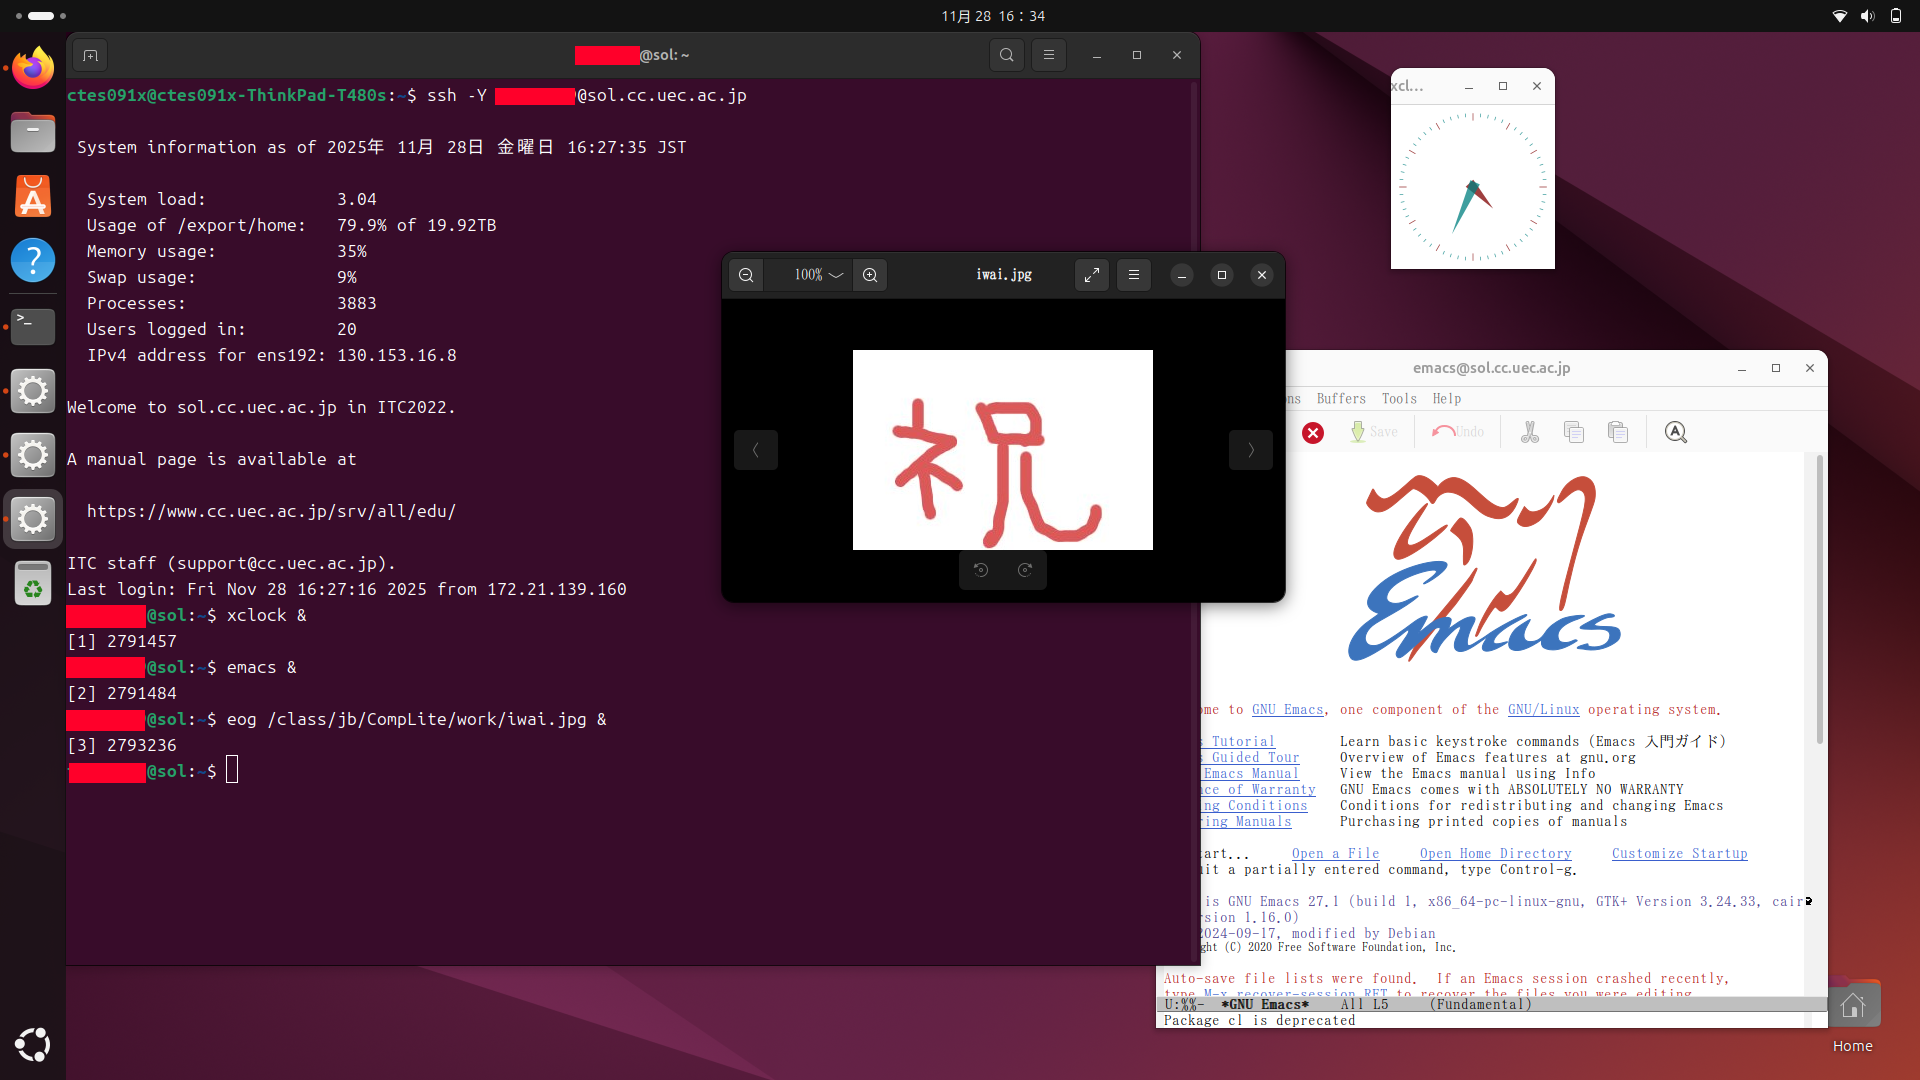Click the Emacs search toolbar icon
This screenshot has width=1920, height=1080.
[1676, 432]
